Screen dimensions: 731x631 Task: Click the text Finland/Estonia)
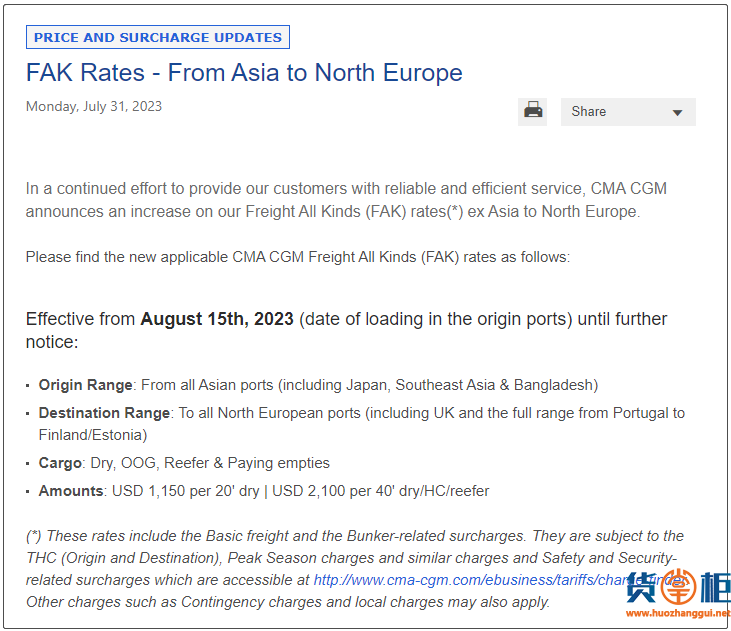point(93,435)
